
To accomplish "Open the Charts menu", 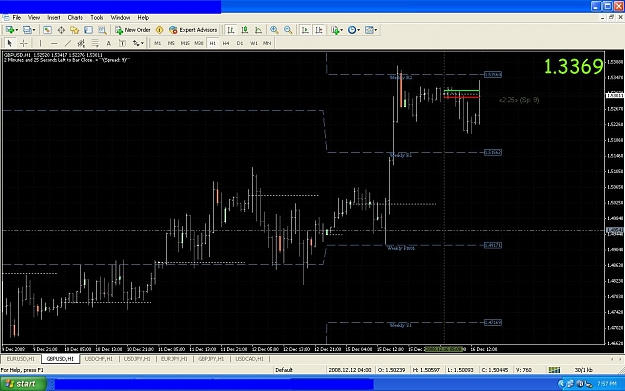I will click(75, 18).
